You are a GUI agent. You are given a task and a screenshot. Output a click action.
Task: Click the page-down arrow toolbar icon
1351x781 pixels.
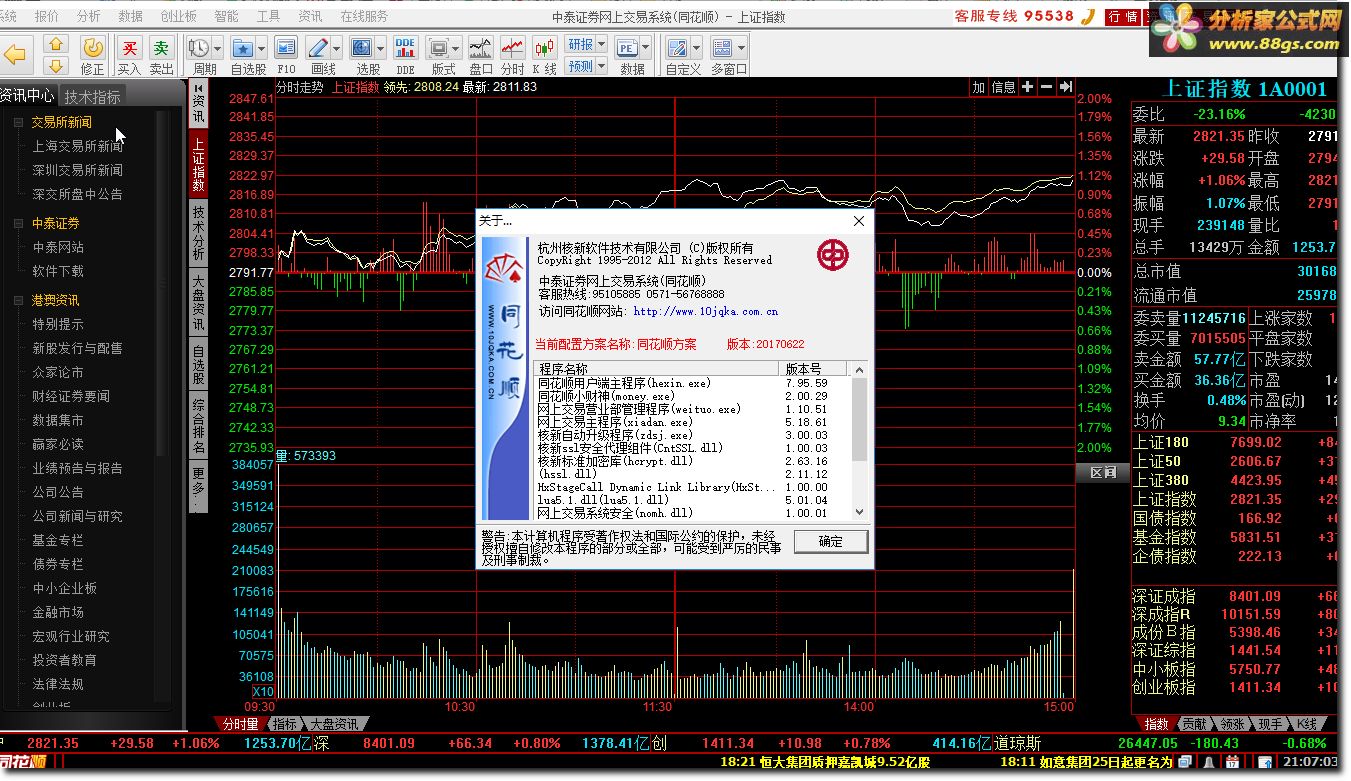(56, 65)
